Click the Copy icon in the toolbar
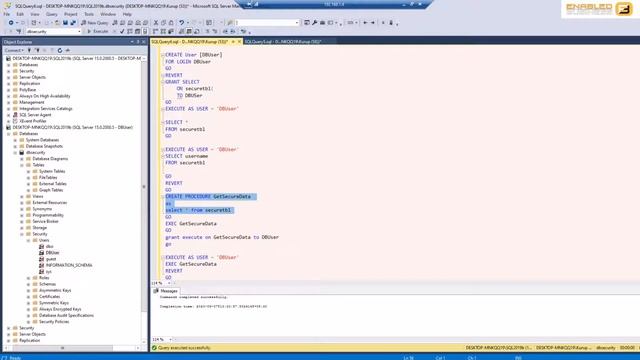This screenshot has width=640, height=360. tap(163, 23)
